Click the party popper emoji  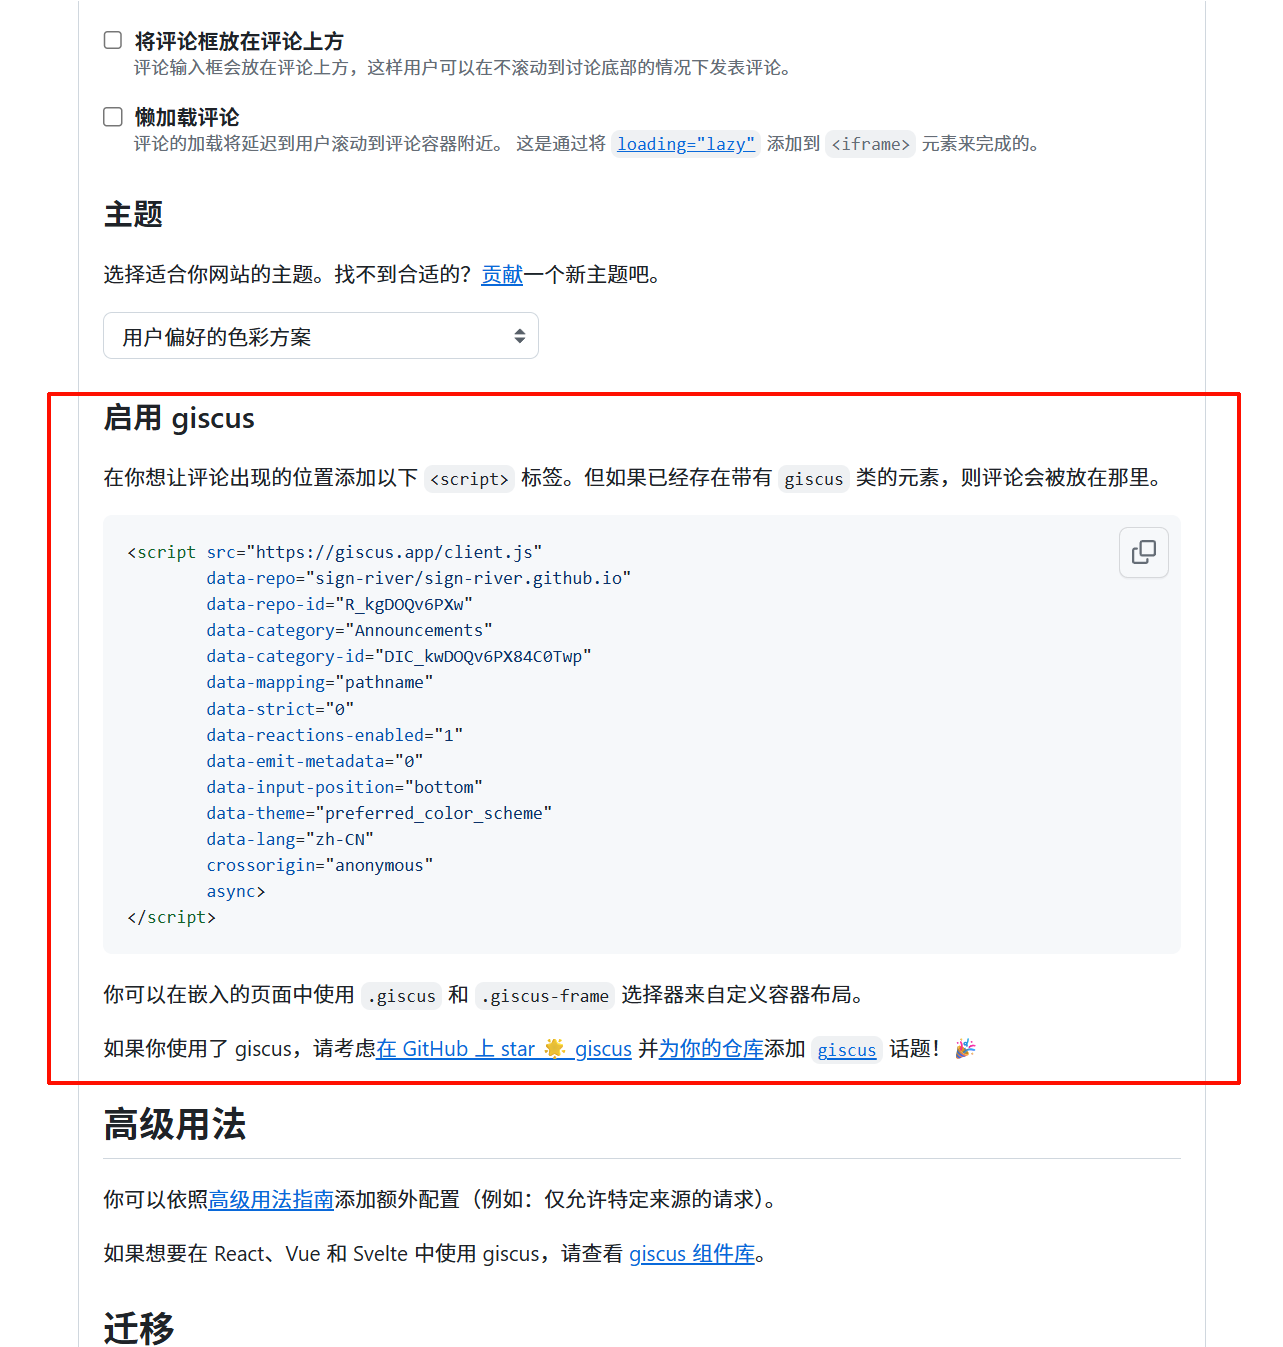[965, 1048]
